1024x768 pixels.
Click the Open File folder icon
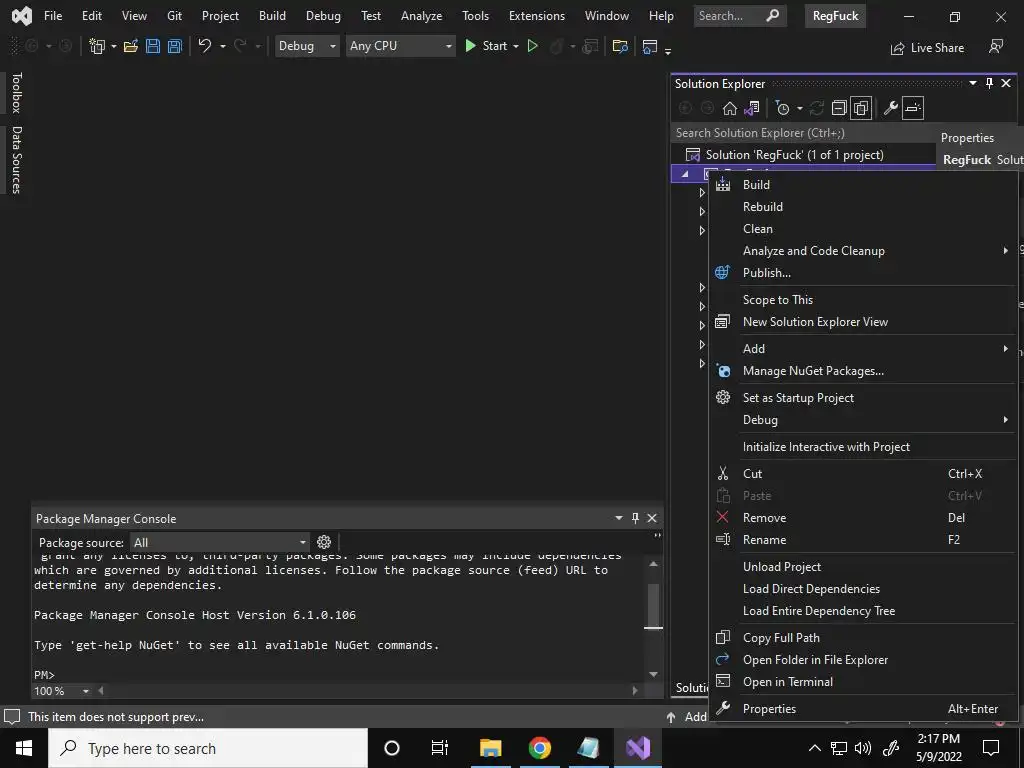(131, 46)
